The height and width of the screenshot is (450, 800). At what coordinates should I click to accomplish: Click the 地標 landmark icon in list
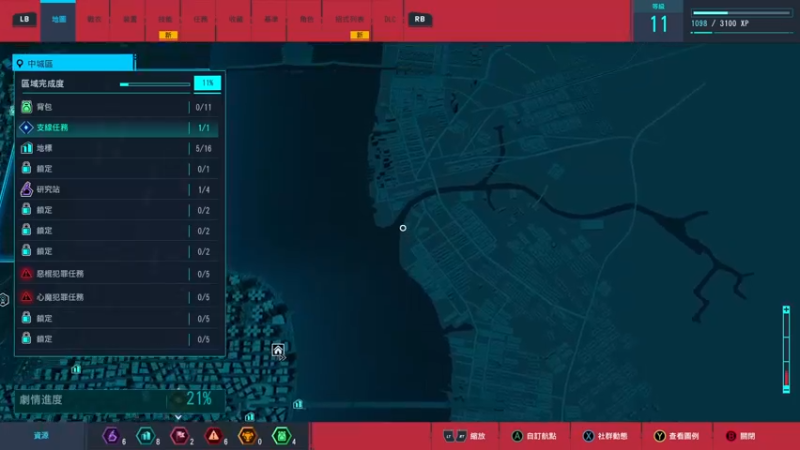click(27, 148)
